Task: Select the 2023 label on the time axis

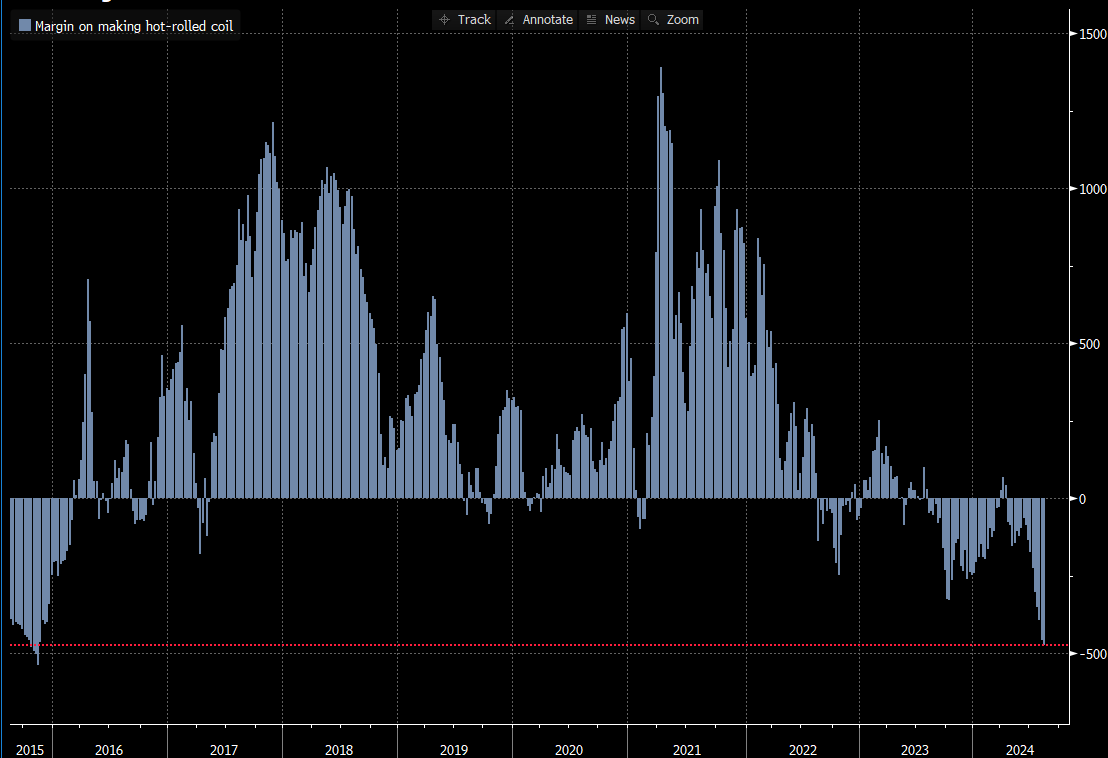Action: [915, 750]
